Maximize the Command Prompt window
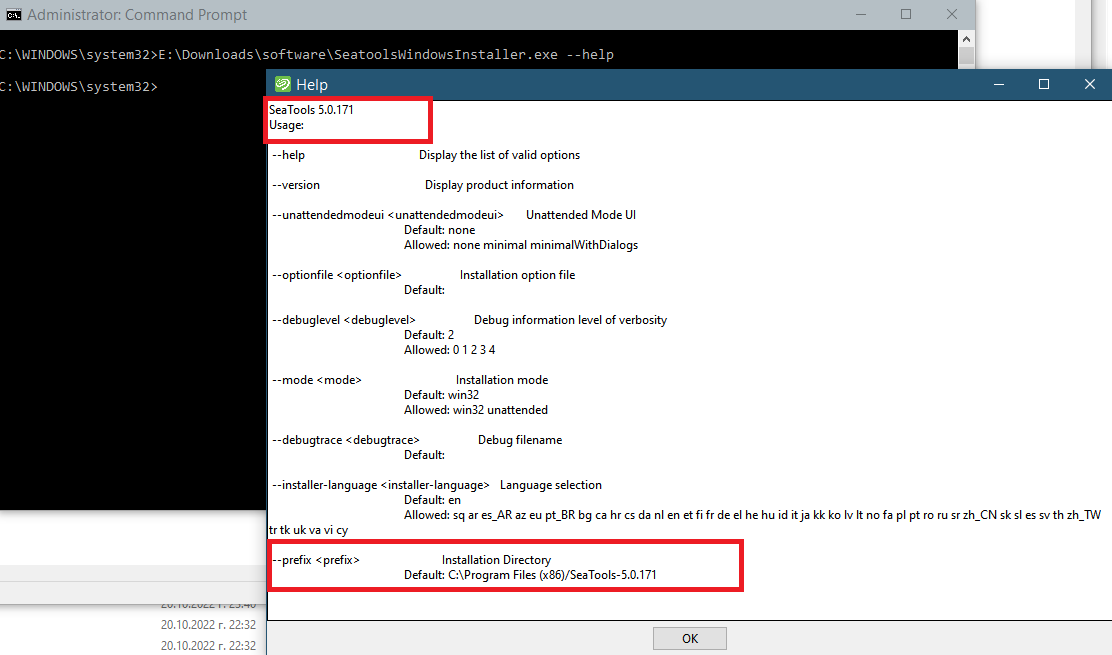Image resolution: width=1112 pixels, height=655 pixels. [x=906, y=14]
